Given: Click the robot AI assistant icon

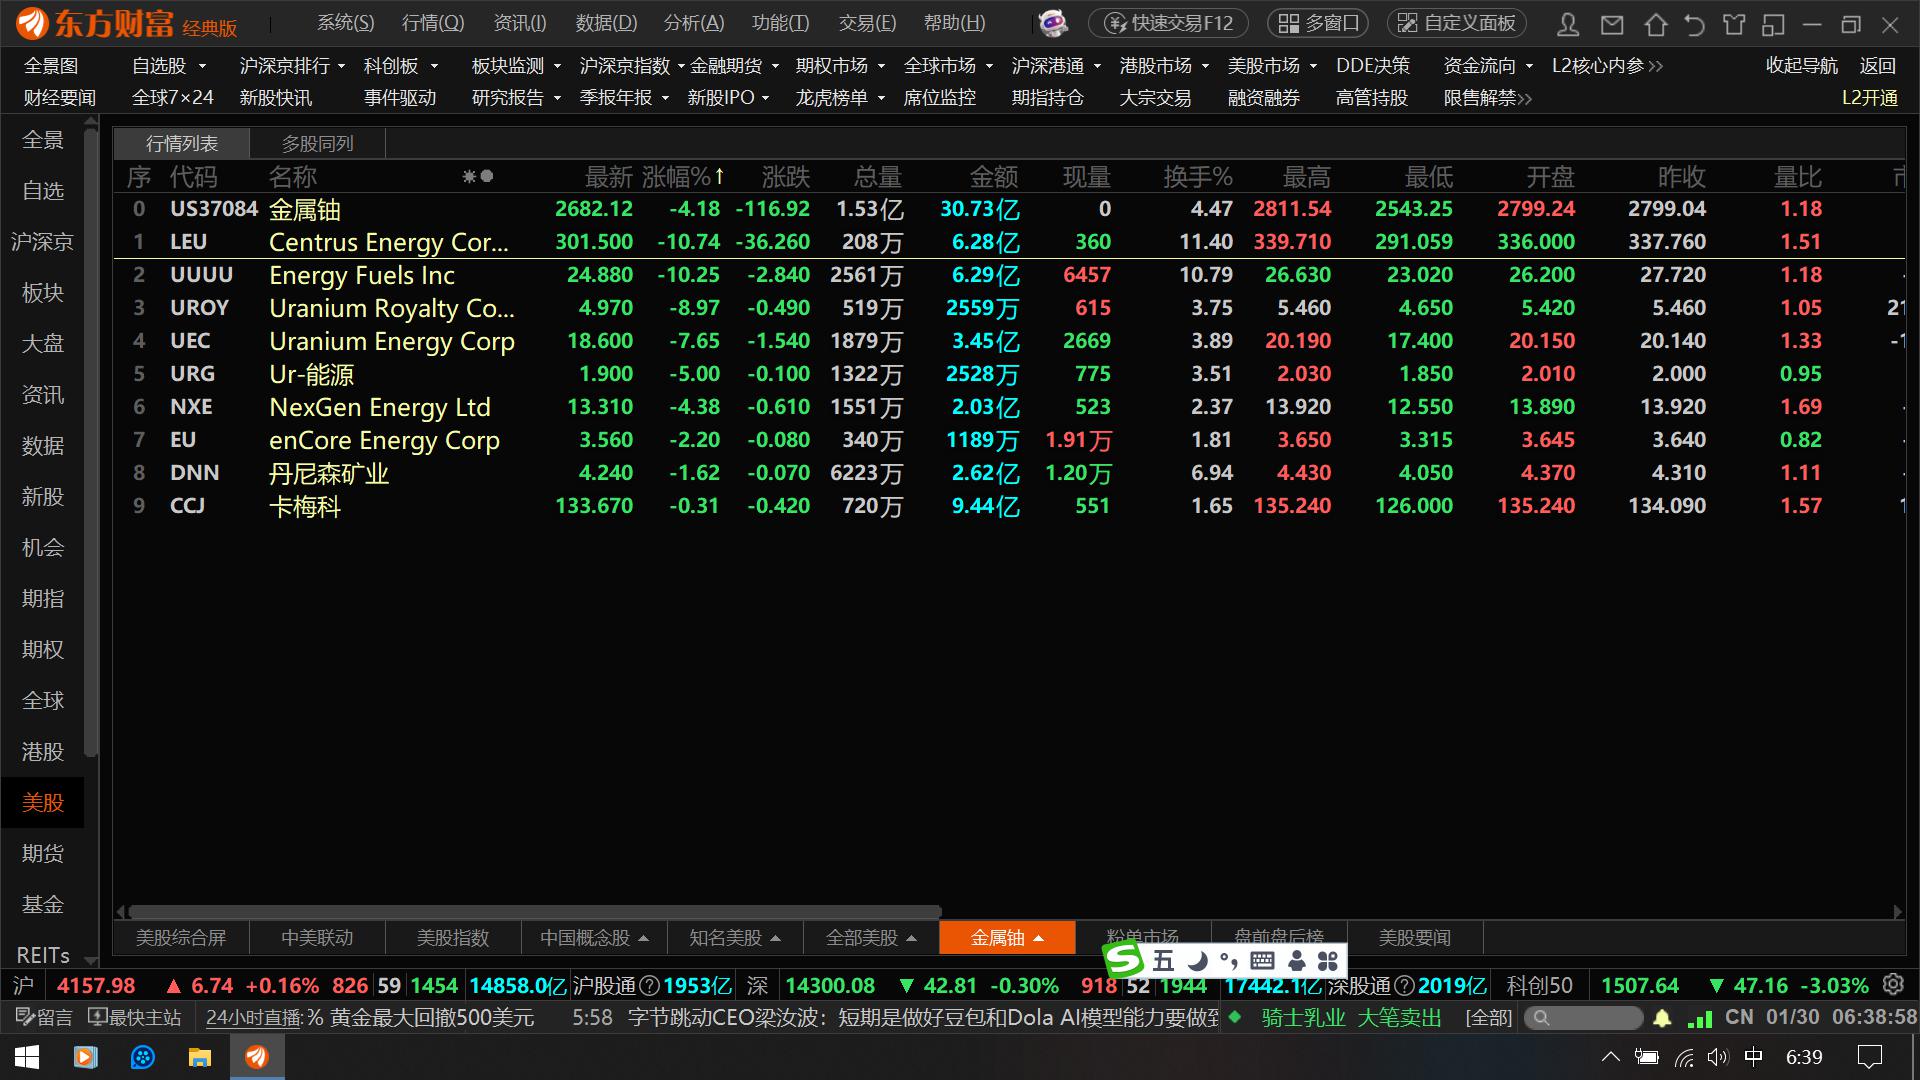Looking at the screenshot, I should tap(1052, 23).
